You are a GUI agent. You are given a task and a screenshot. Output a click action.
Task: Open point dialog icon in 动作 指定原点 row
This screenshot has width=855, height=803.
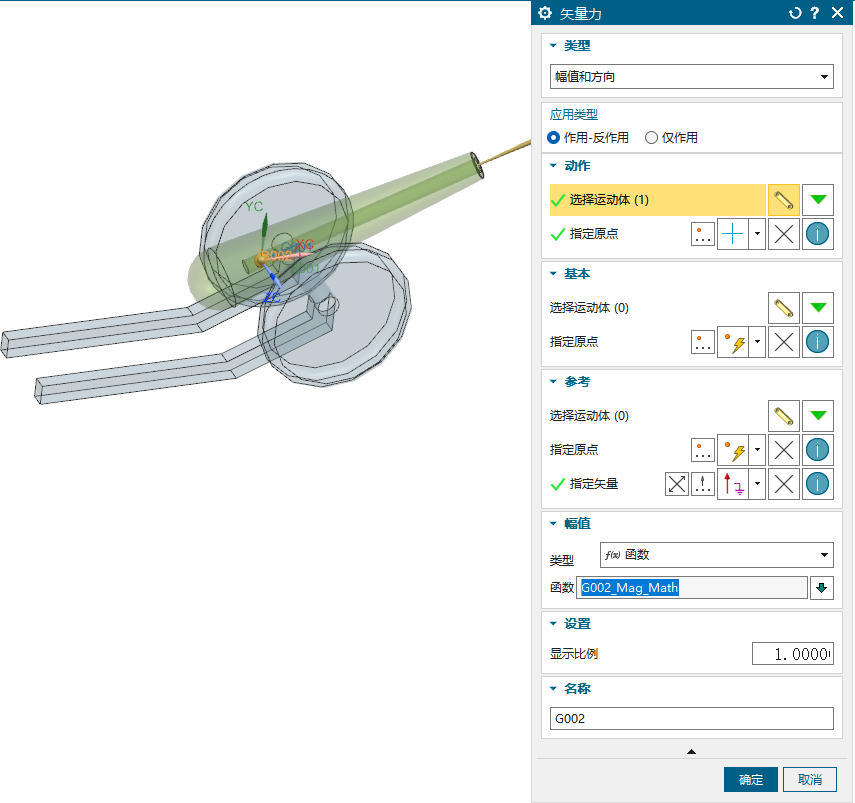[703, 234]
